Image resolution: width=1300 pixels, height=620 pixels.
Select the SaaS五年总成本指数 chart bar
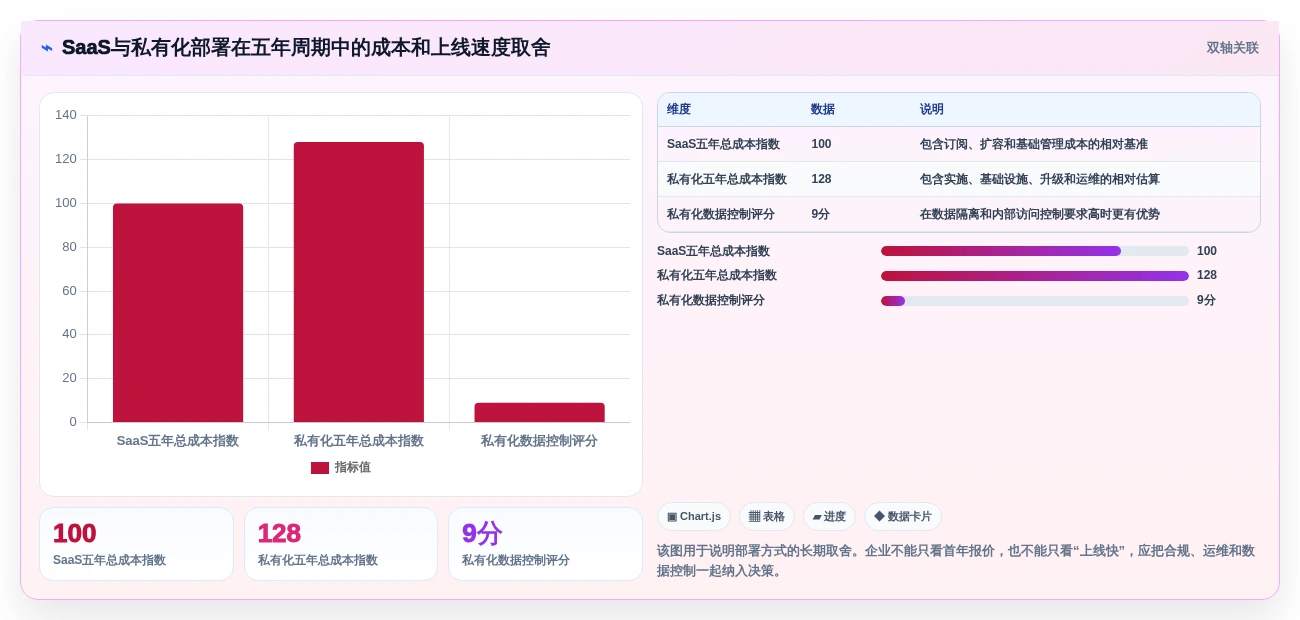pos(178,313)
